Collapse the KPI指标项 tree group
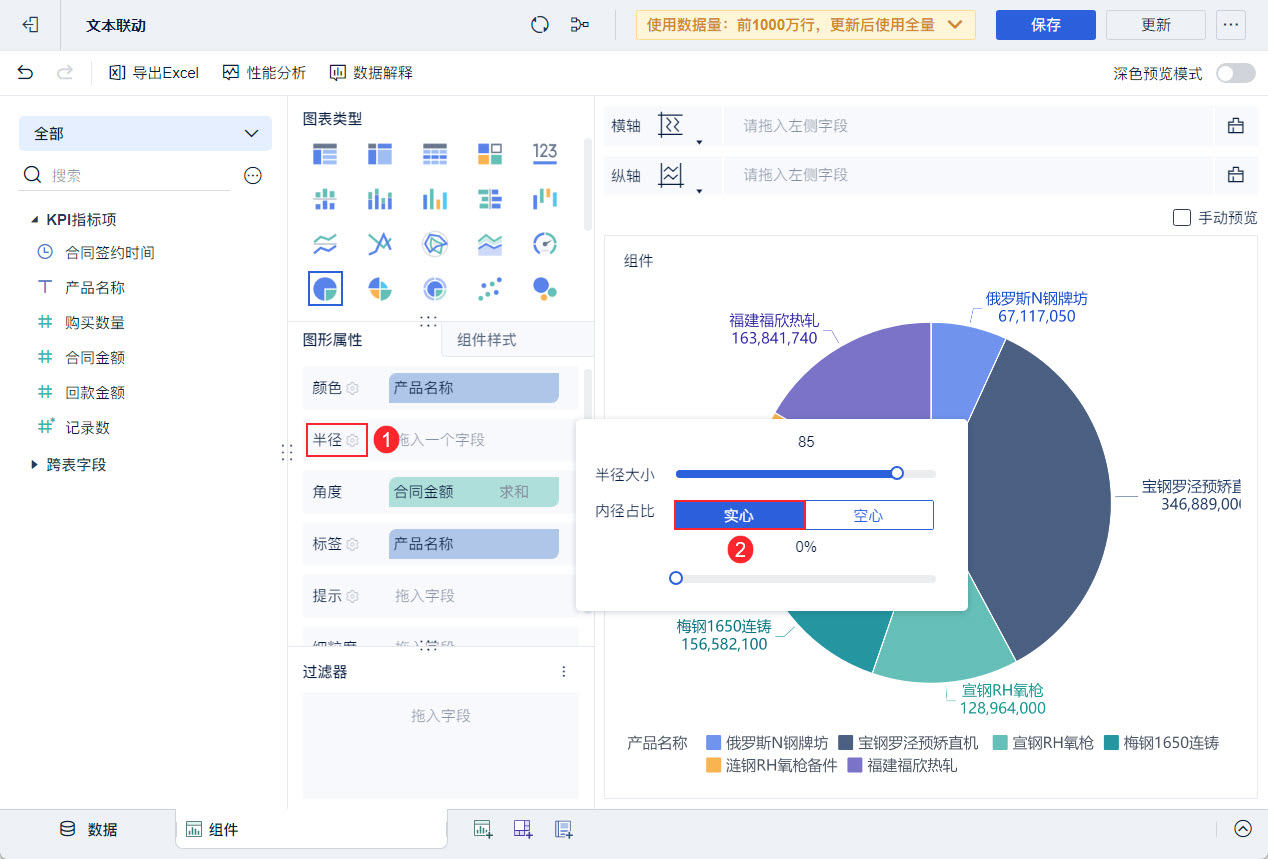The height and width of the screenshot is (859, 1268). point(36,219)
